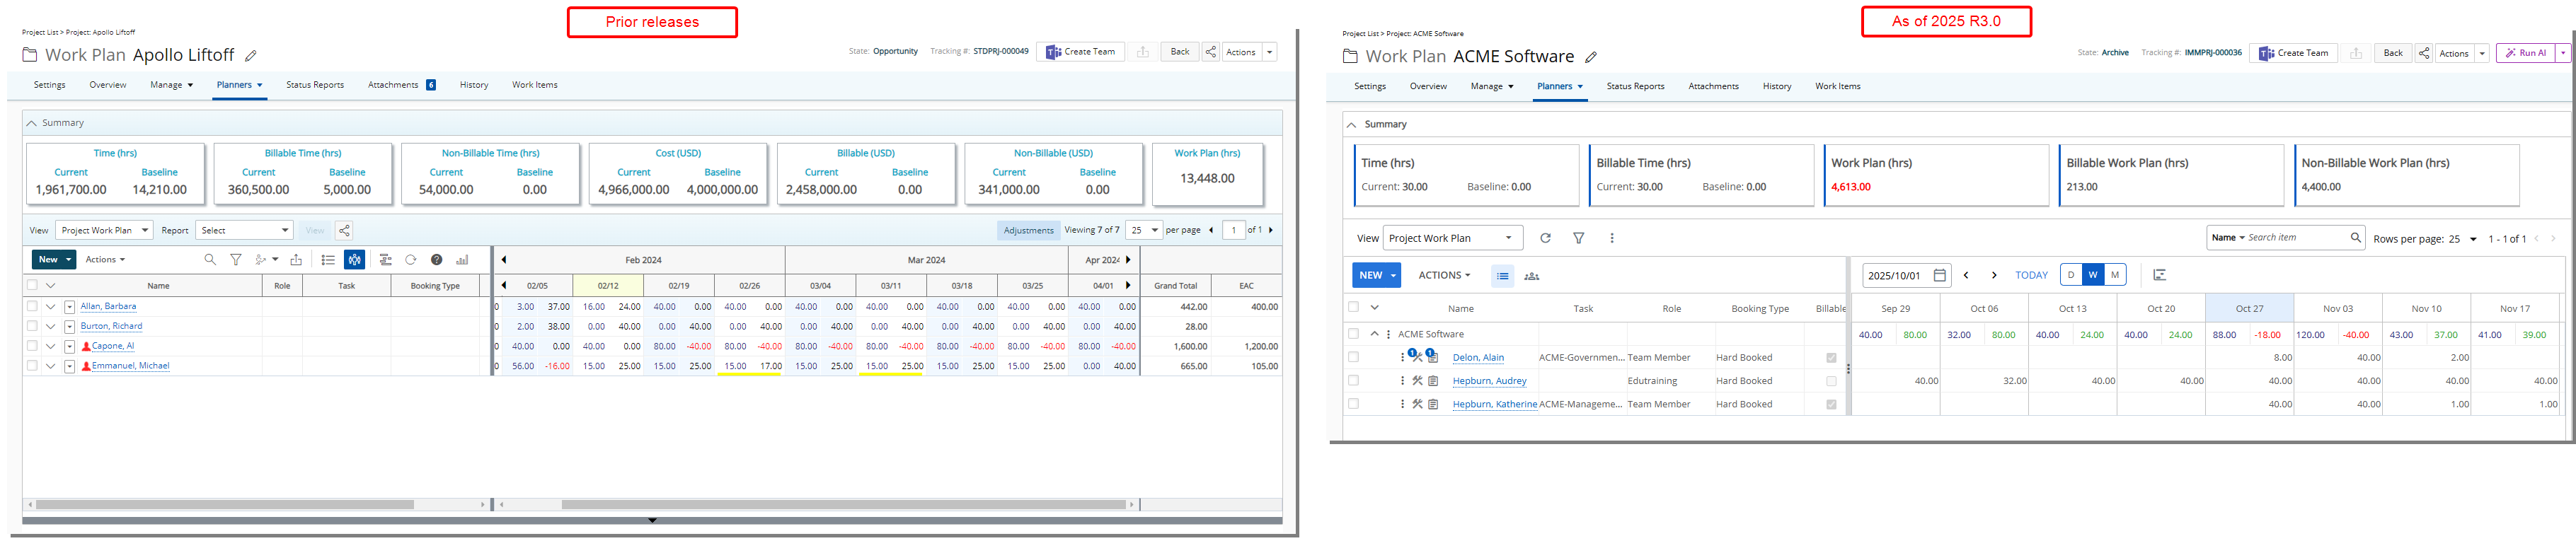Open the Capone, Al resource link

point(113,346)
